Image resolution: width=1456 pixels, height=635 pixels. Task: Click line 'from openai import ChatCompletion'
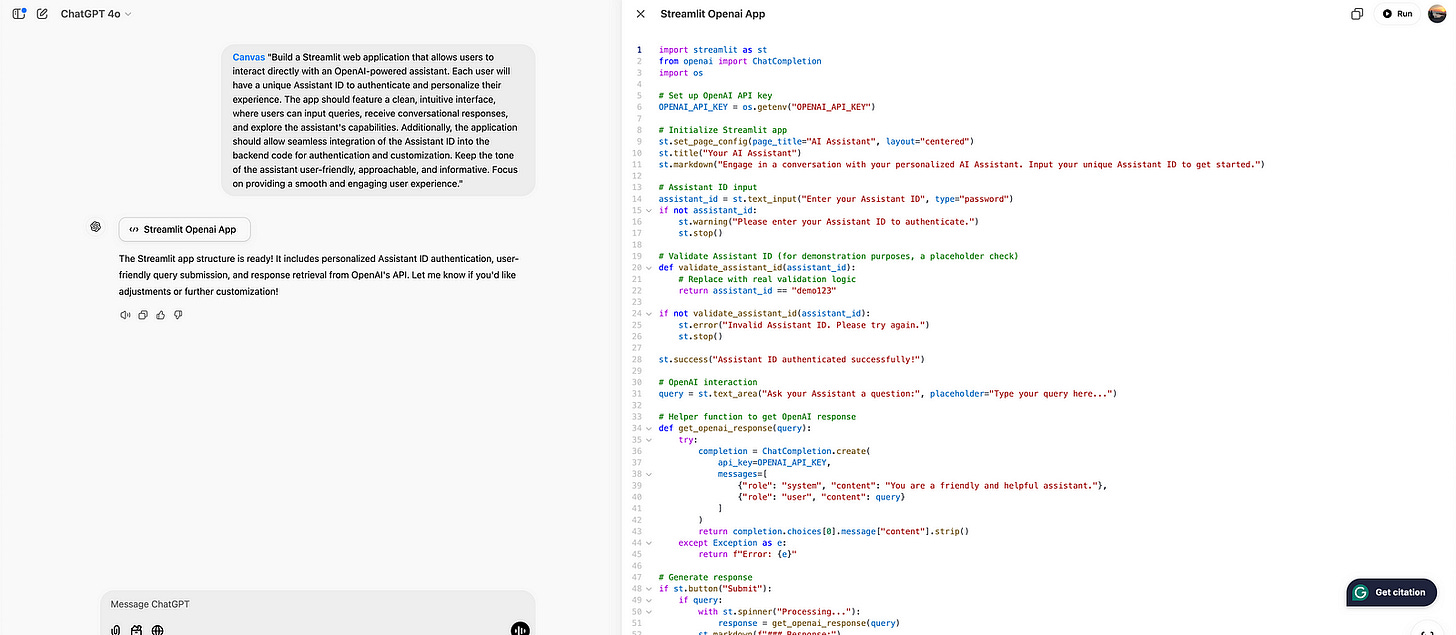click(x=740, y=61)
